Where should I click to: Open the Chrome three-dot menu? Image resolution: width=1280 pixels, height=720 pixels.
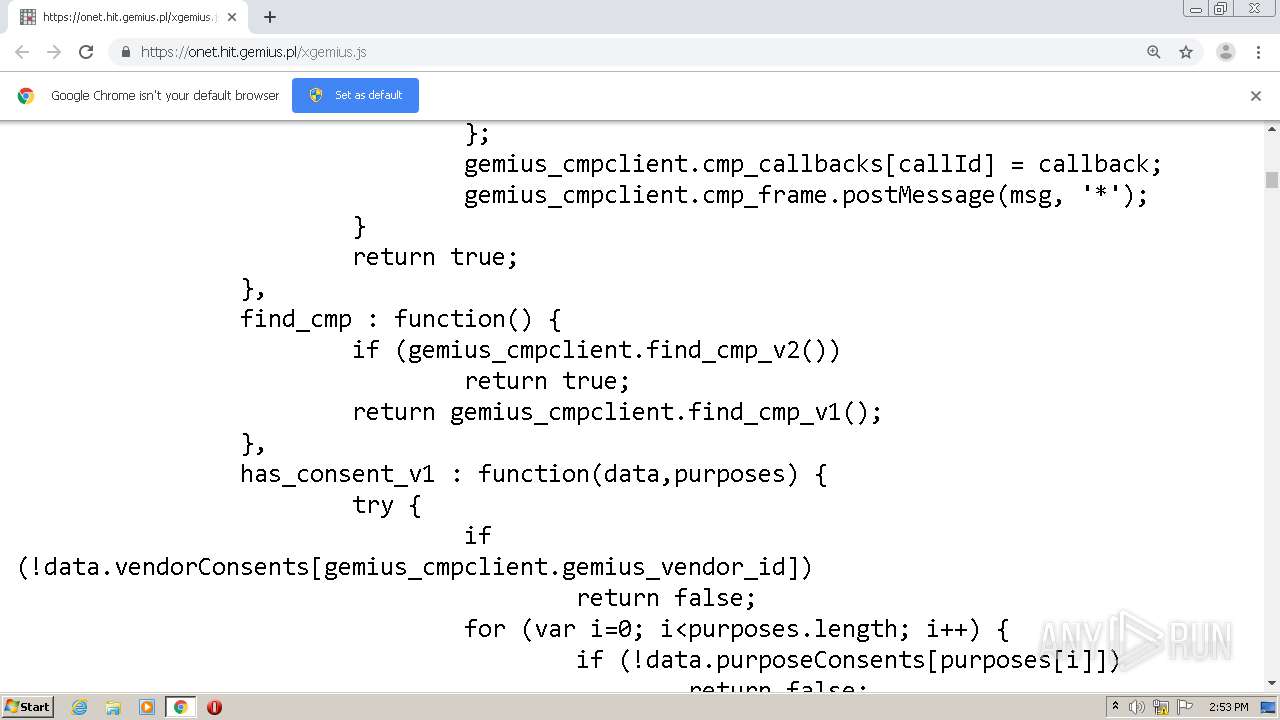click(1258, 52)
